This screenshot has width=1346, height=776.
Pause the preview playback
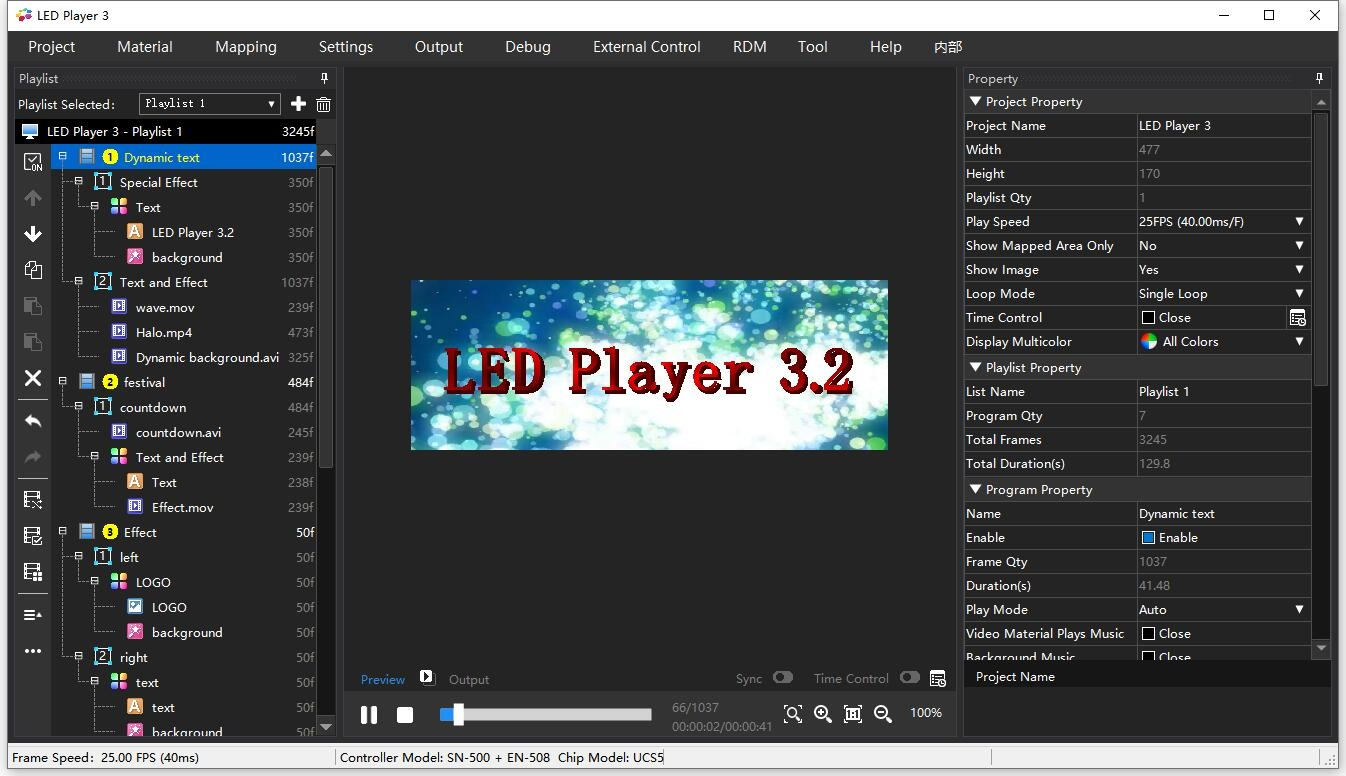pos(369,714)
